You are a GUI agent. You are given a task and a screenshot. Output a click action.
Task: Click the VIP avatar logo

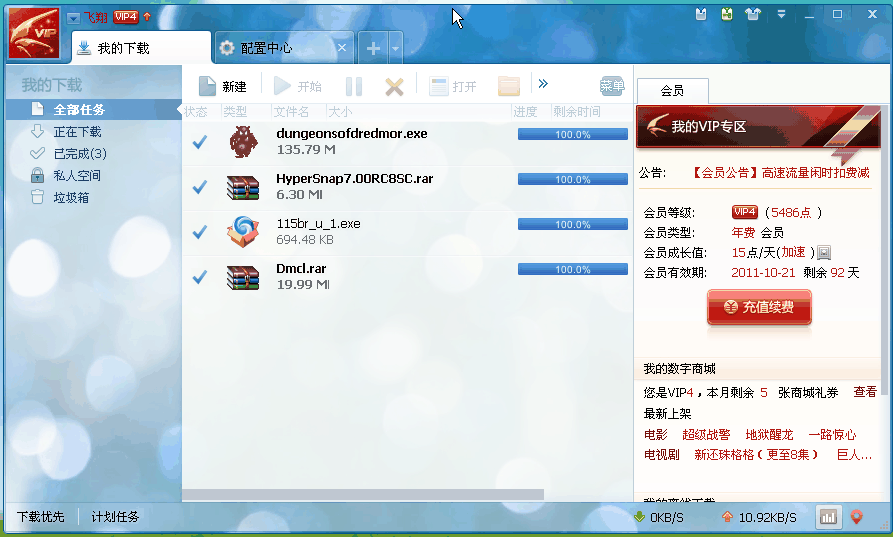pos(34,33)
